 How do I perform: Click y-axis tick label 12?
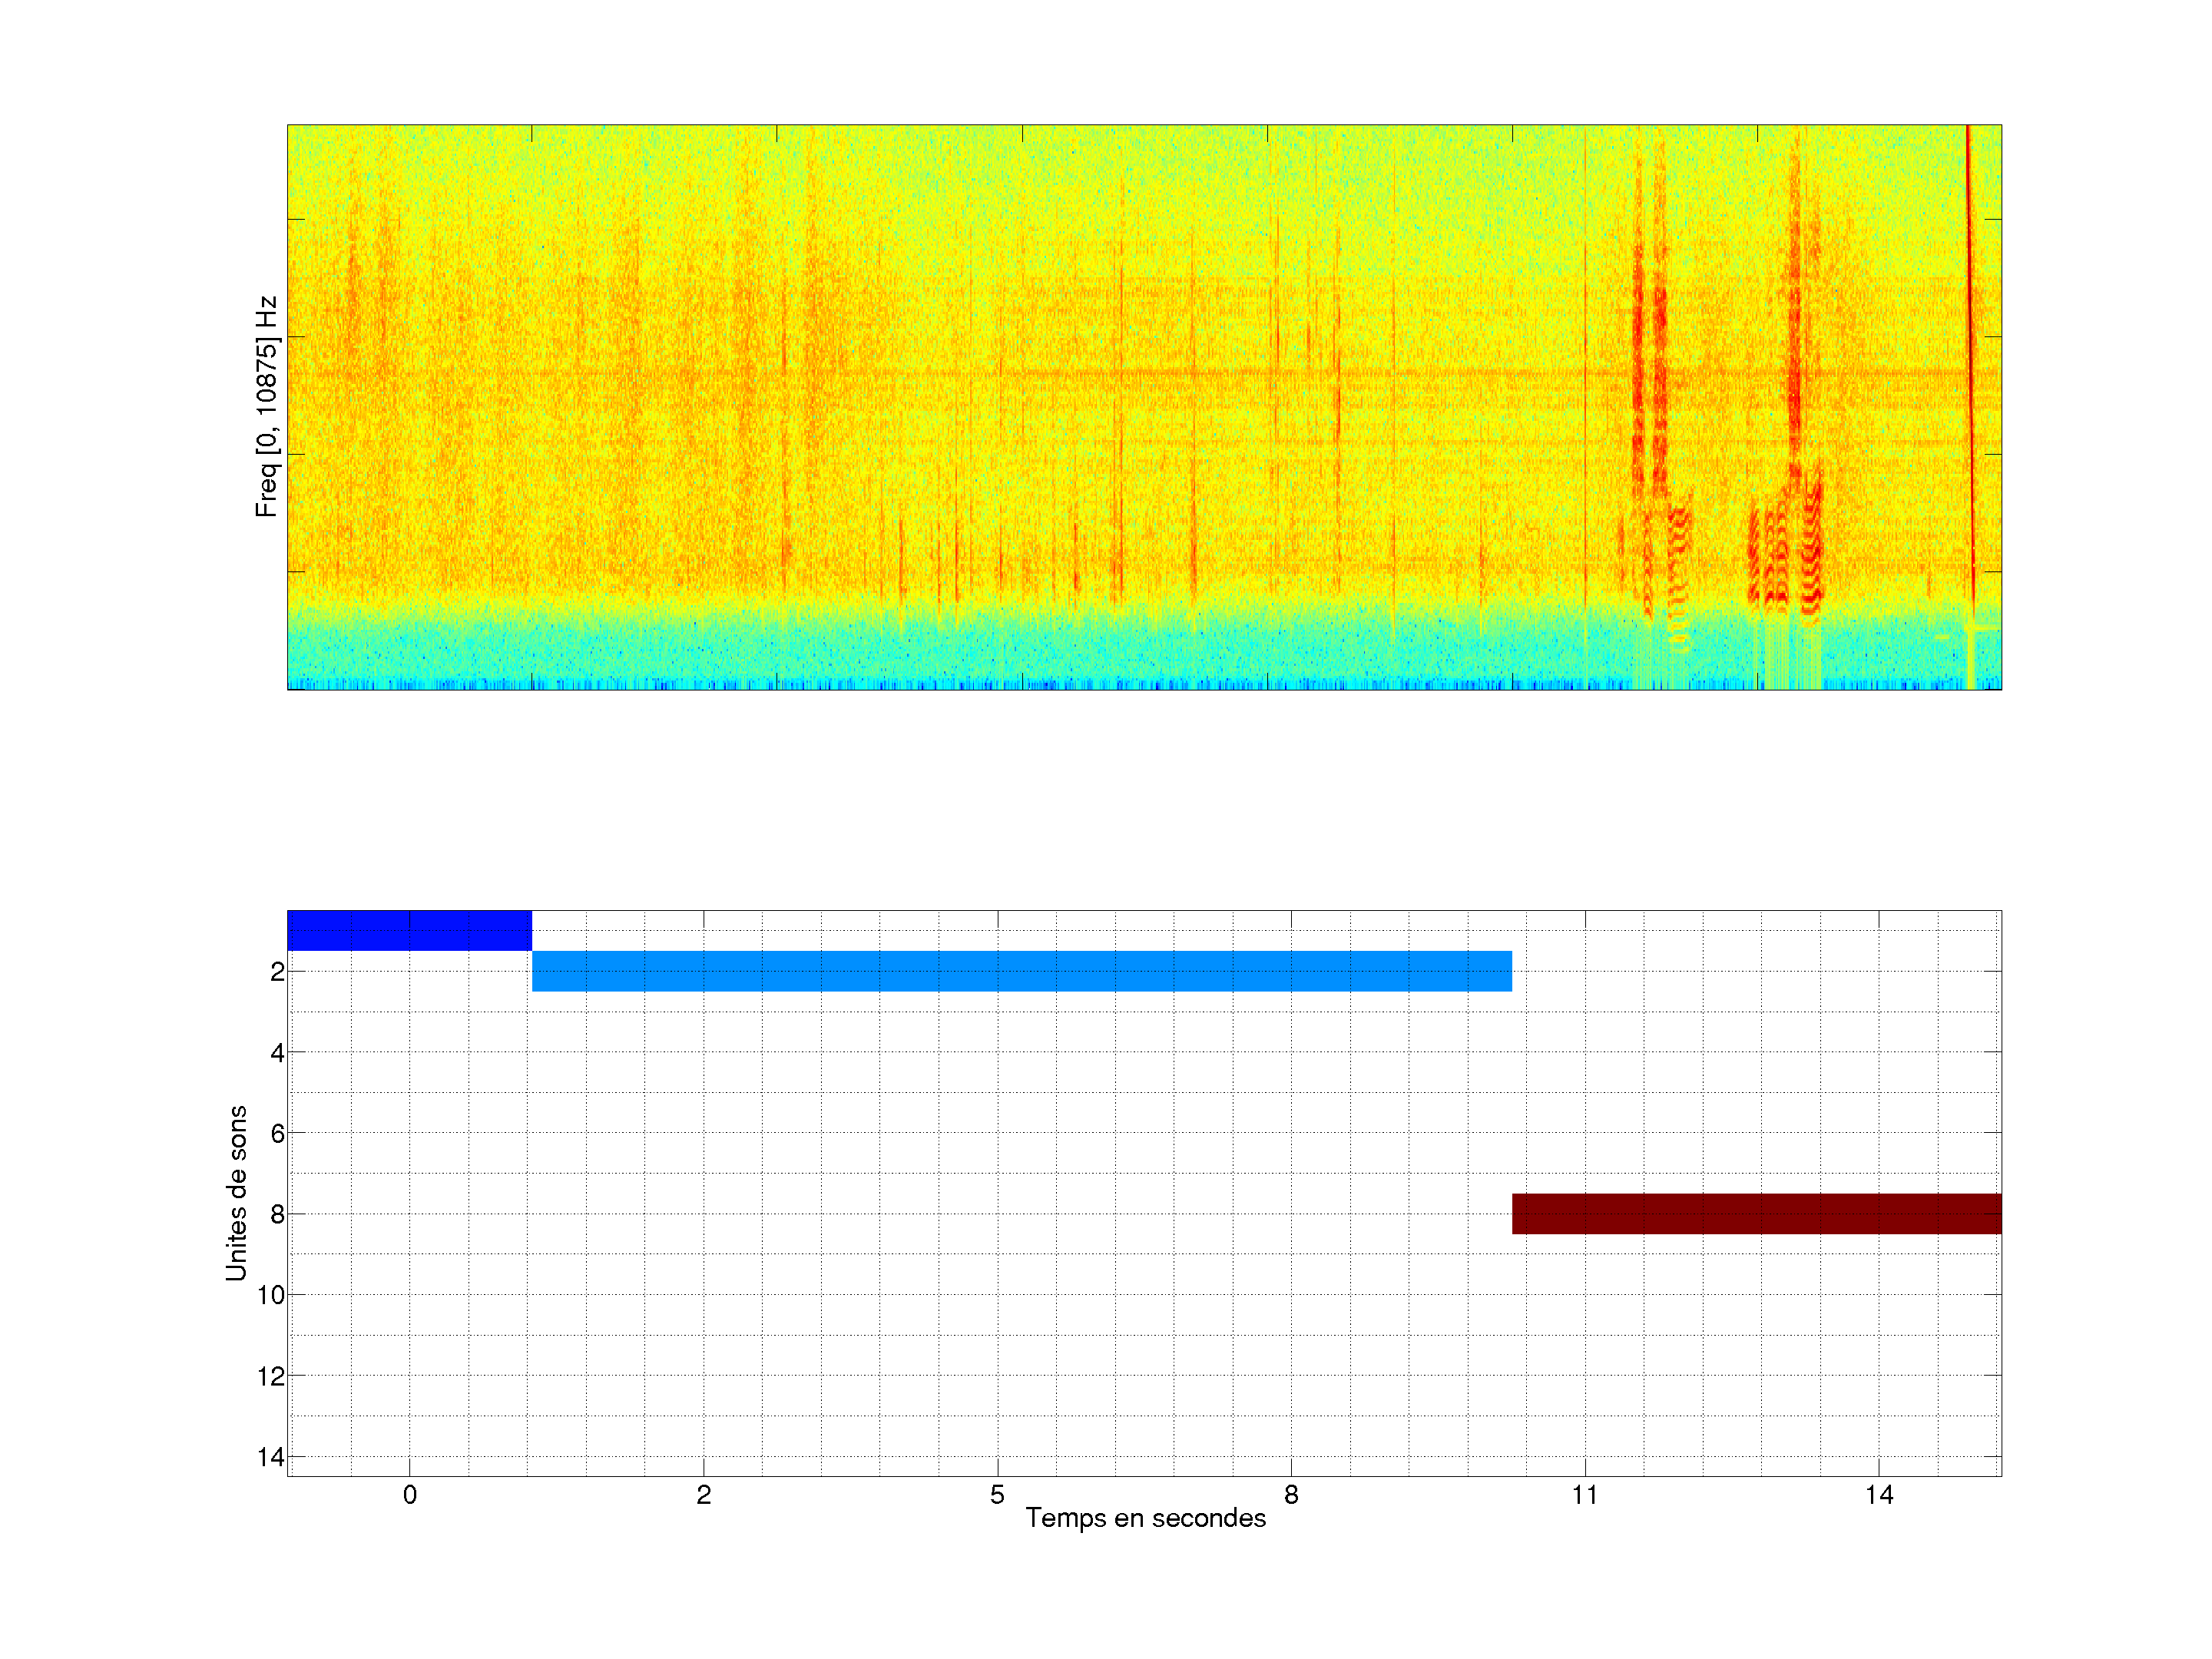[x=271, y=1376]
